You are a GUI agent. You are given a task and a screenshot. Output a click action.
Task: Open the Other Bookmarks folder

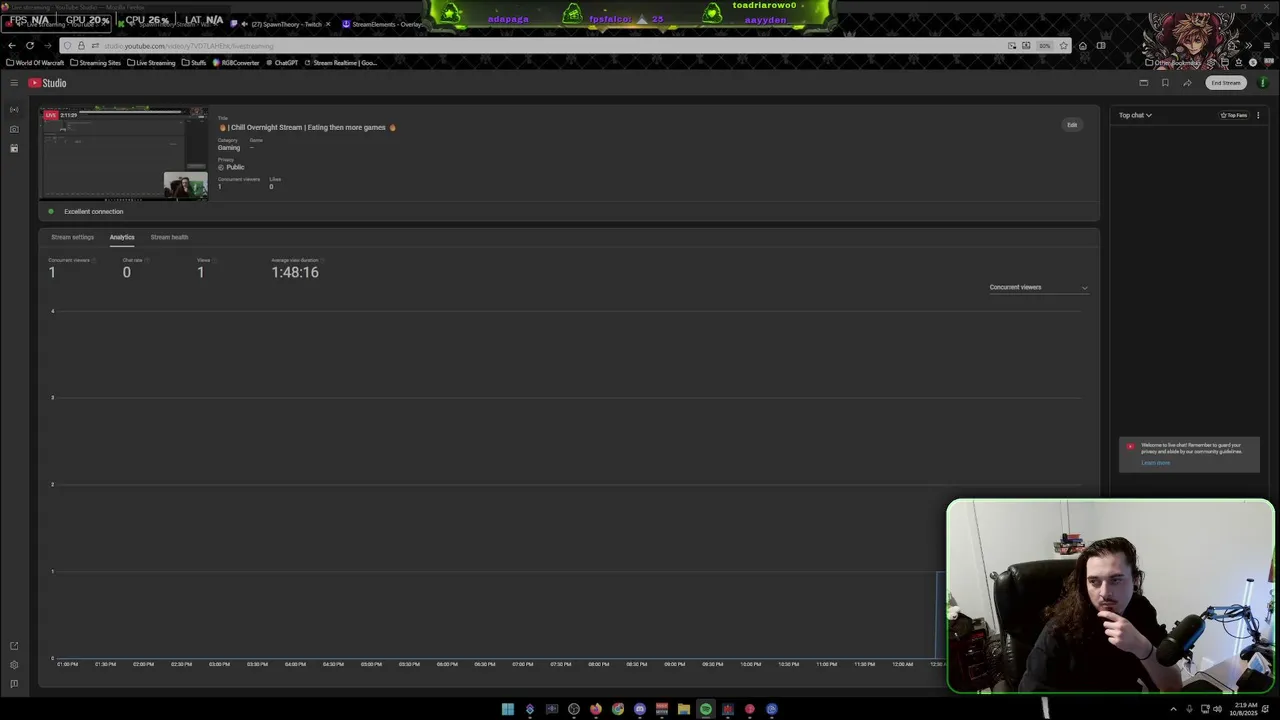1172,62
